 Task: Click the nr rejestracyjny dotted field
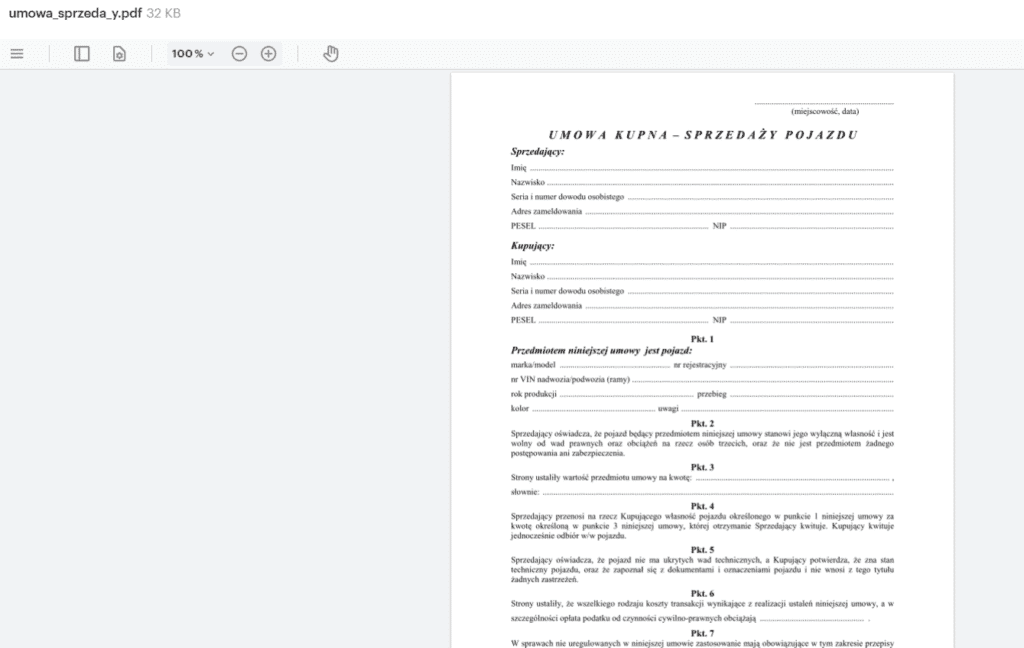pyautogui.click(x=811, y=366)
